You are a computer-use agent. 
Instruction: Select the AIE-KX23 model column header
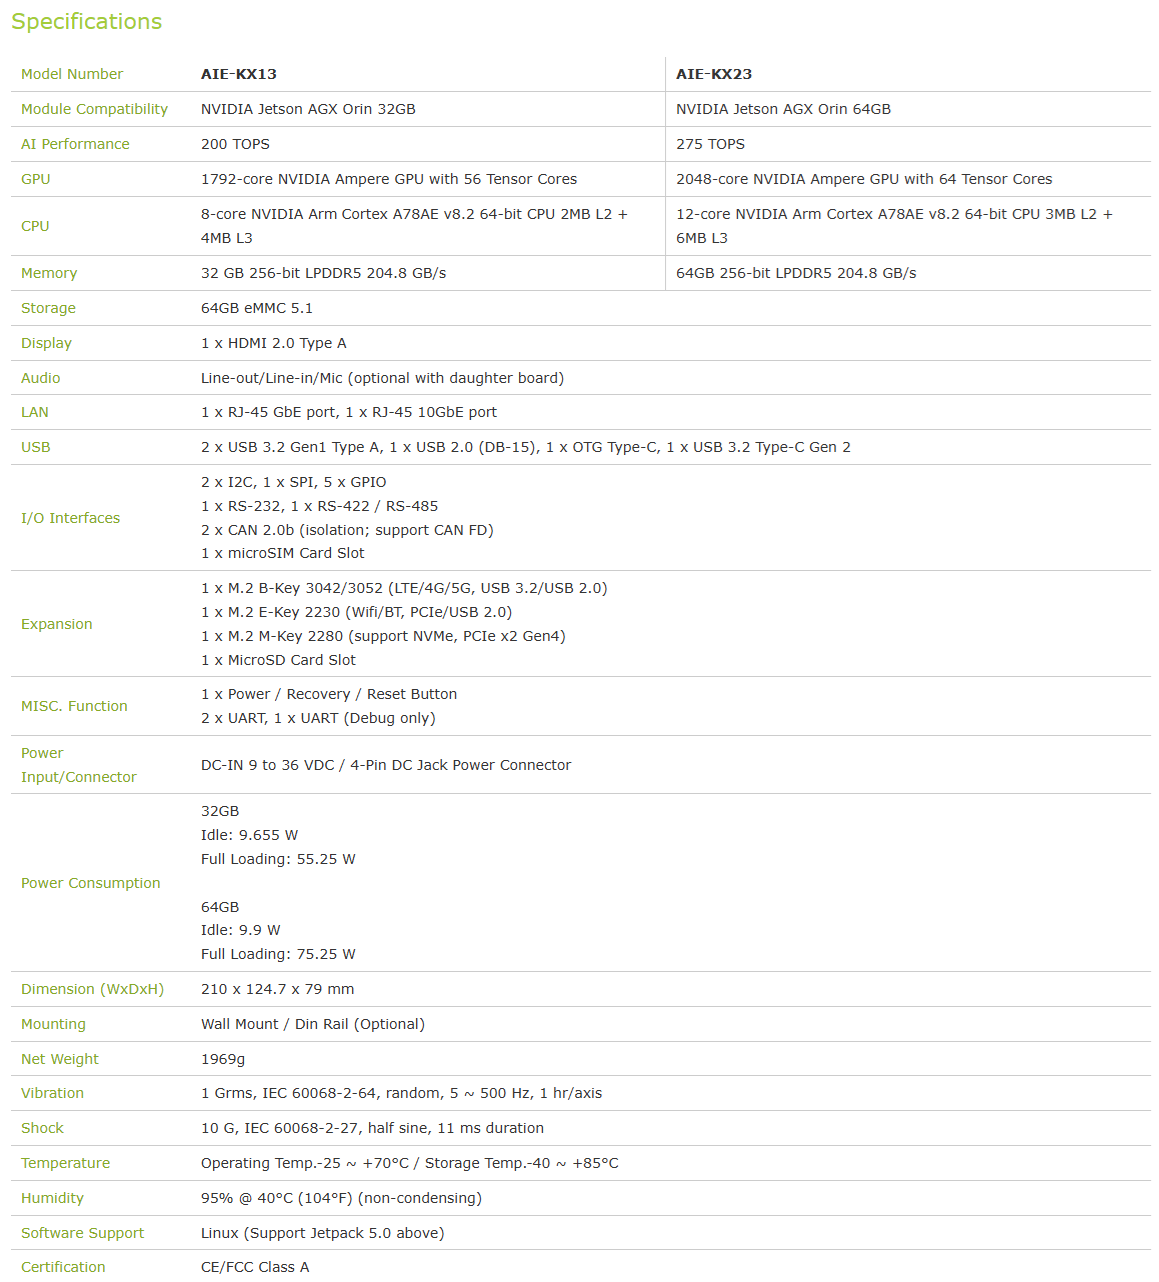(713, 74)
